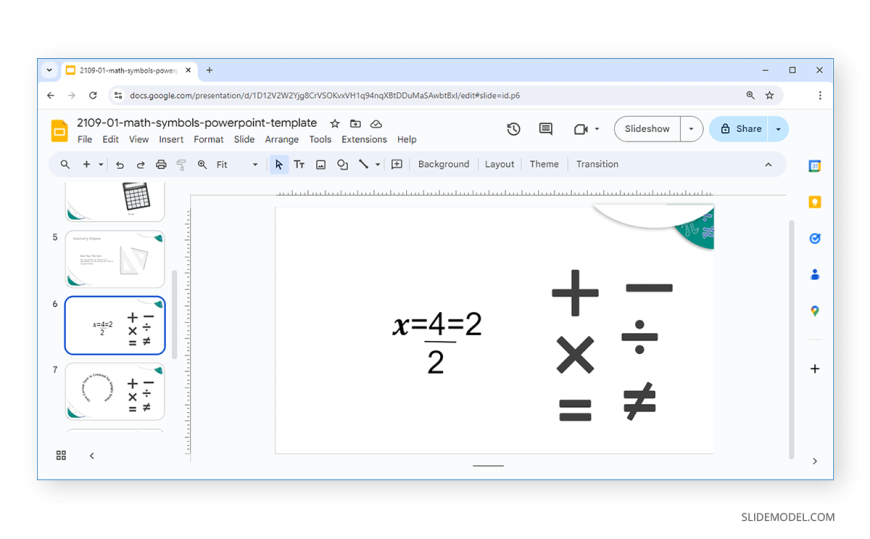Print the presentation
870x539 pixels.
(161, 164)
